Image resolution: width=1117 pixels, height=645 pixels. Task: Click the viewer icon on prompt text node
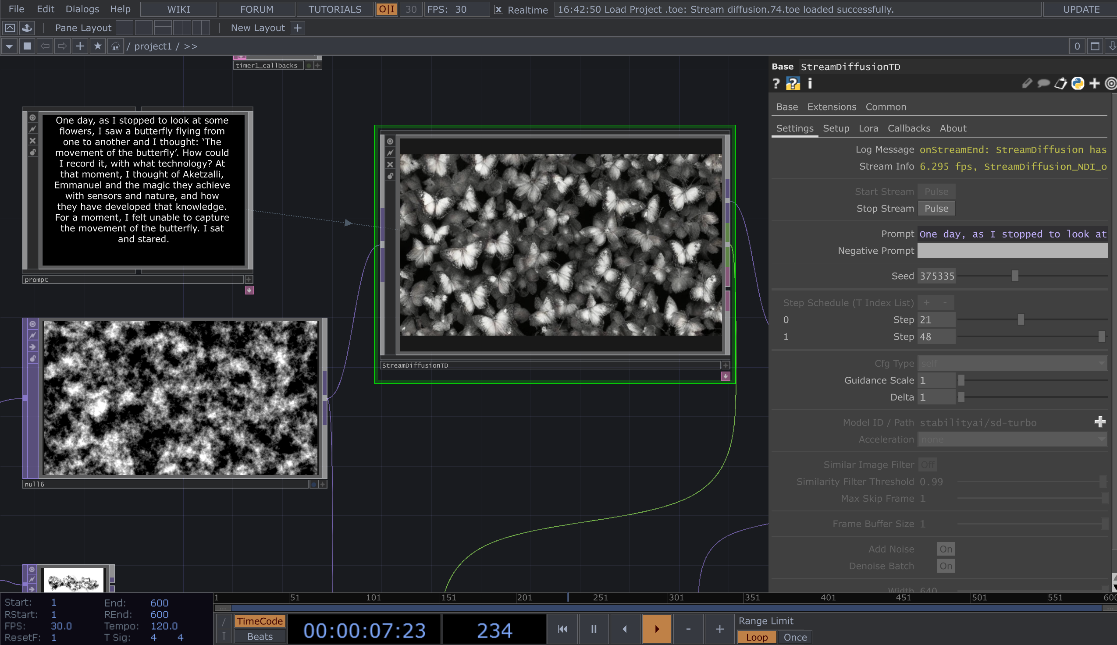coord(33,118)
